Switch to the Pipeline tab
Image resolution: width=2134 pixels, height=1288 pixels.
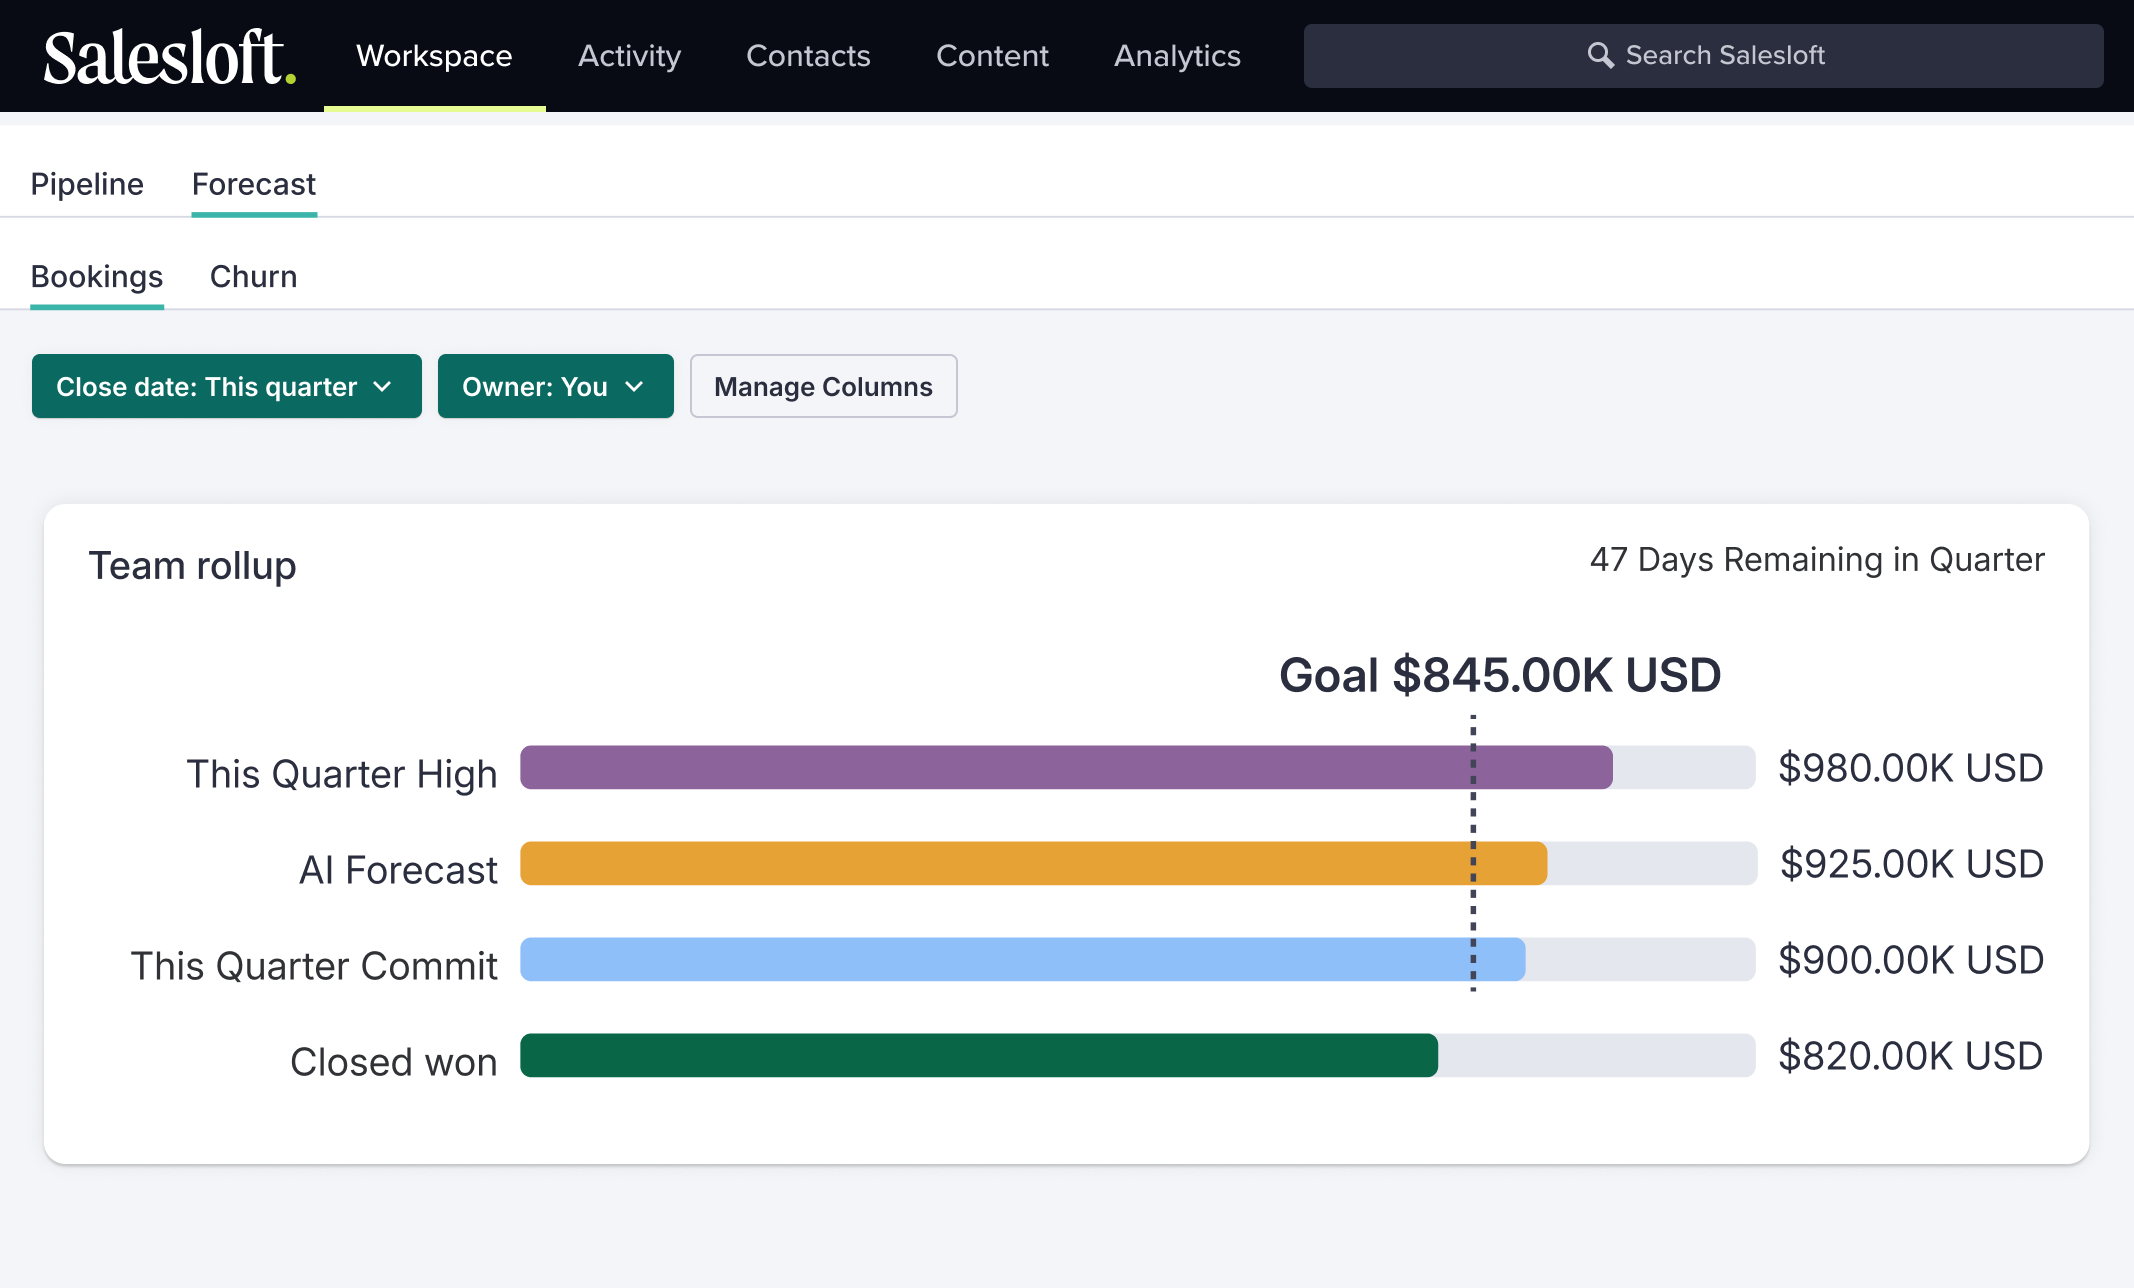coord(87,184)
